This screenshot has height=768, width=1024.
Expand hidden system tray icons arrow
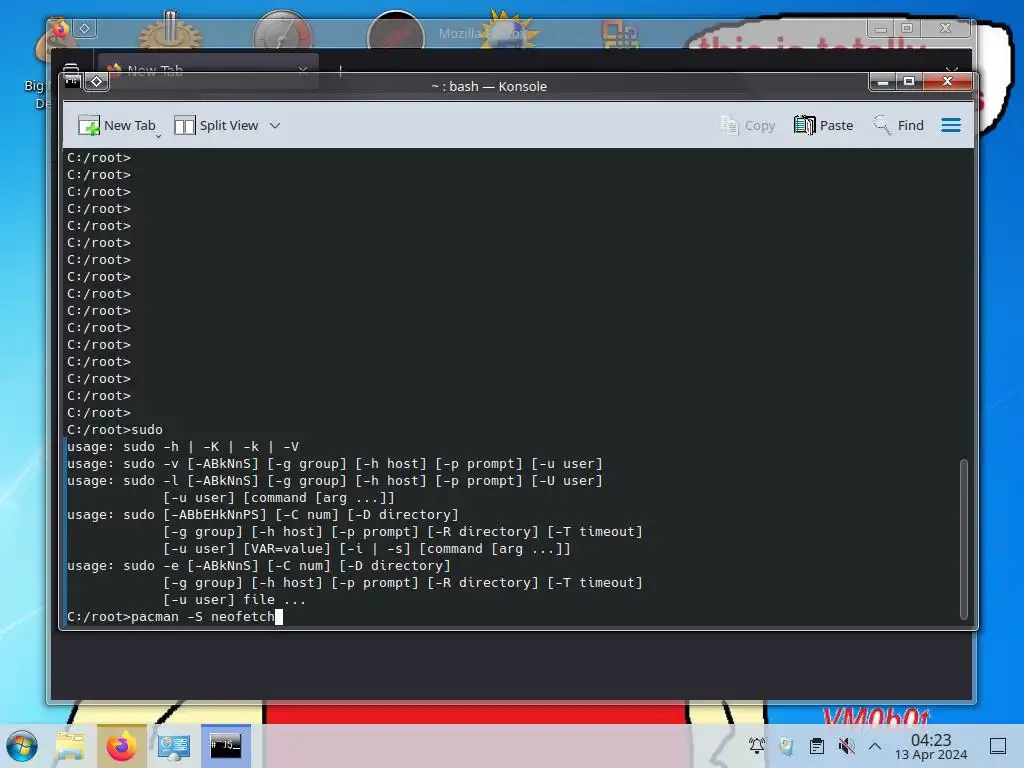[875, 746]
